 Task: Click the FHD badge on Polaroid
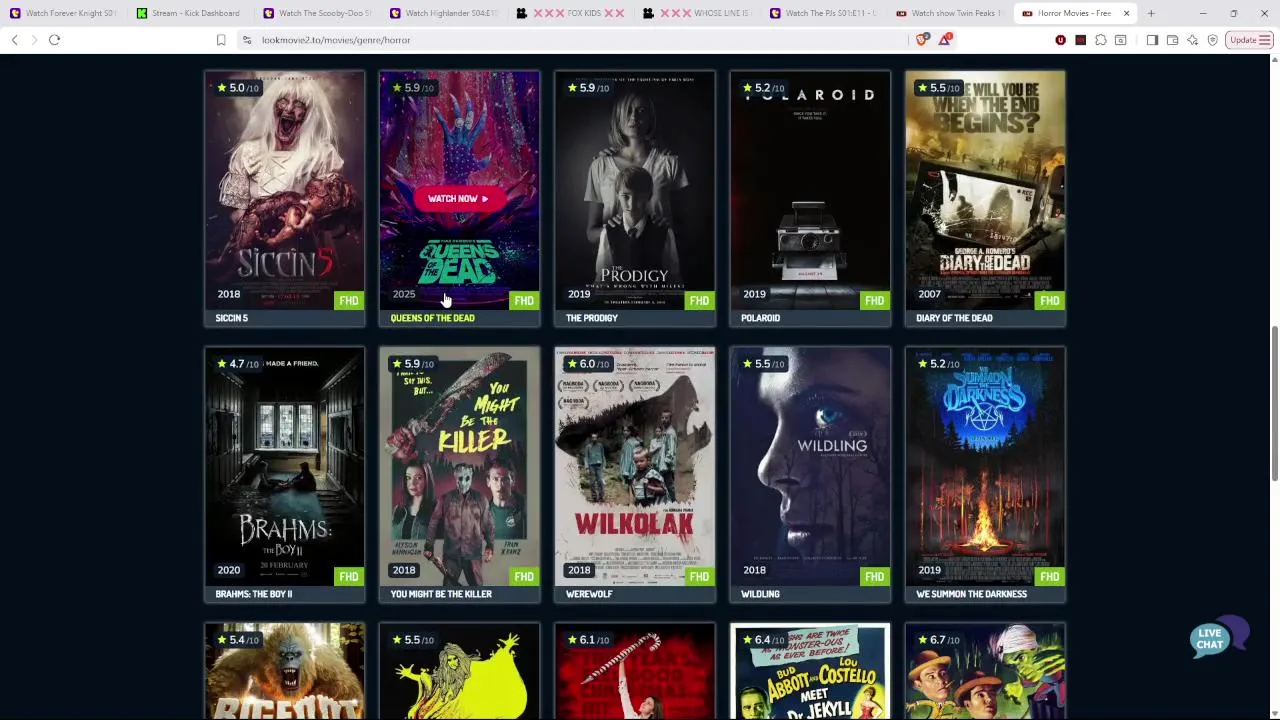874,300
